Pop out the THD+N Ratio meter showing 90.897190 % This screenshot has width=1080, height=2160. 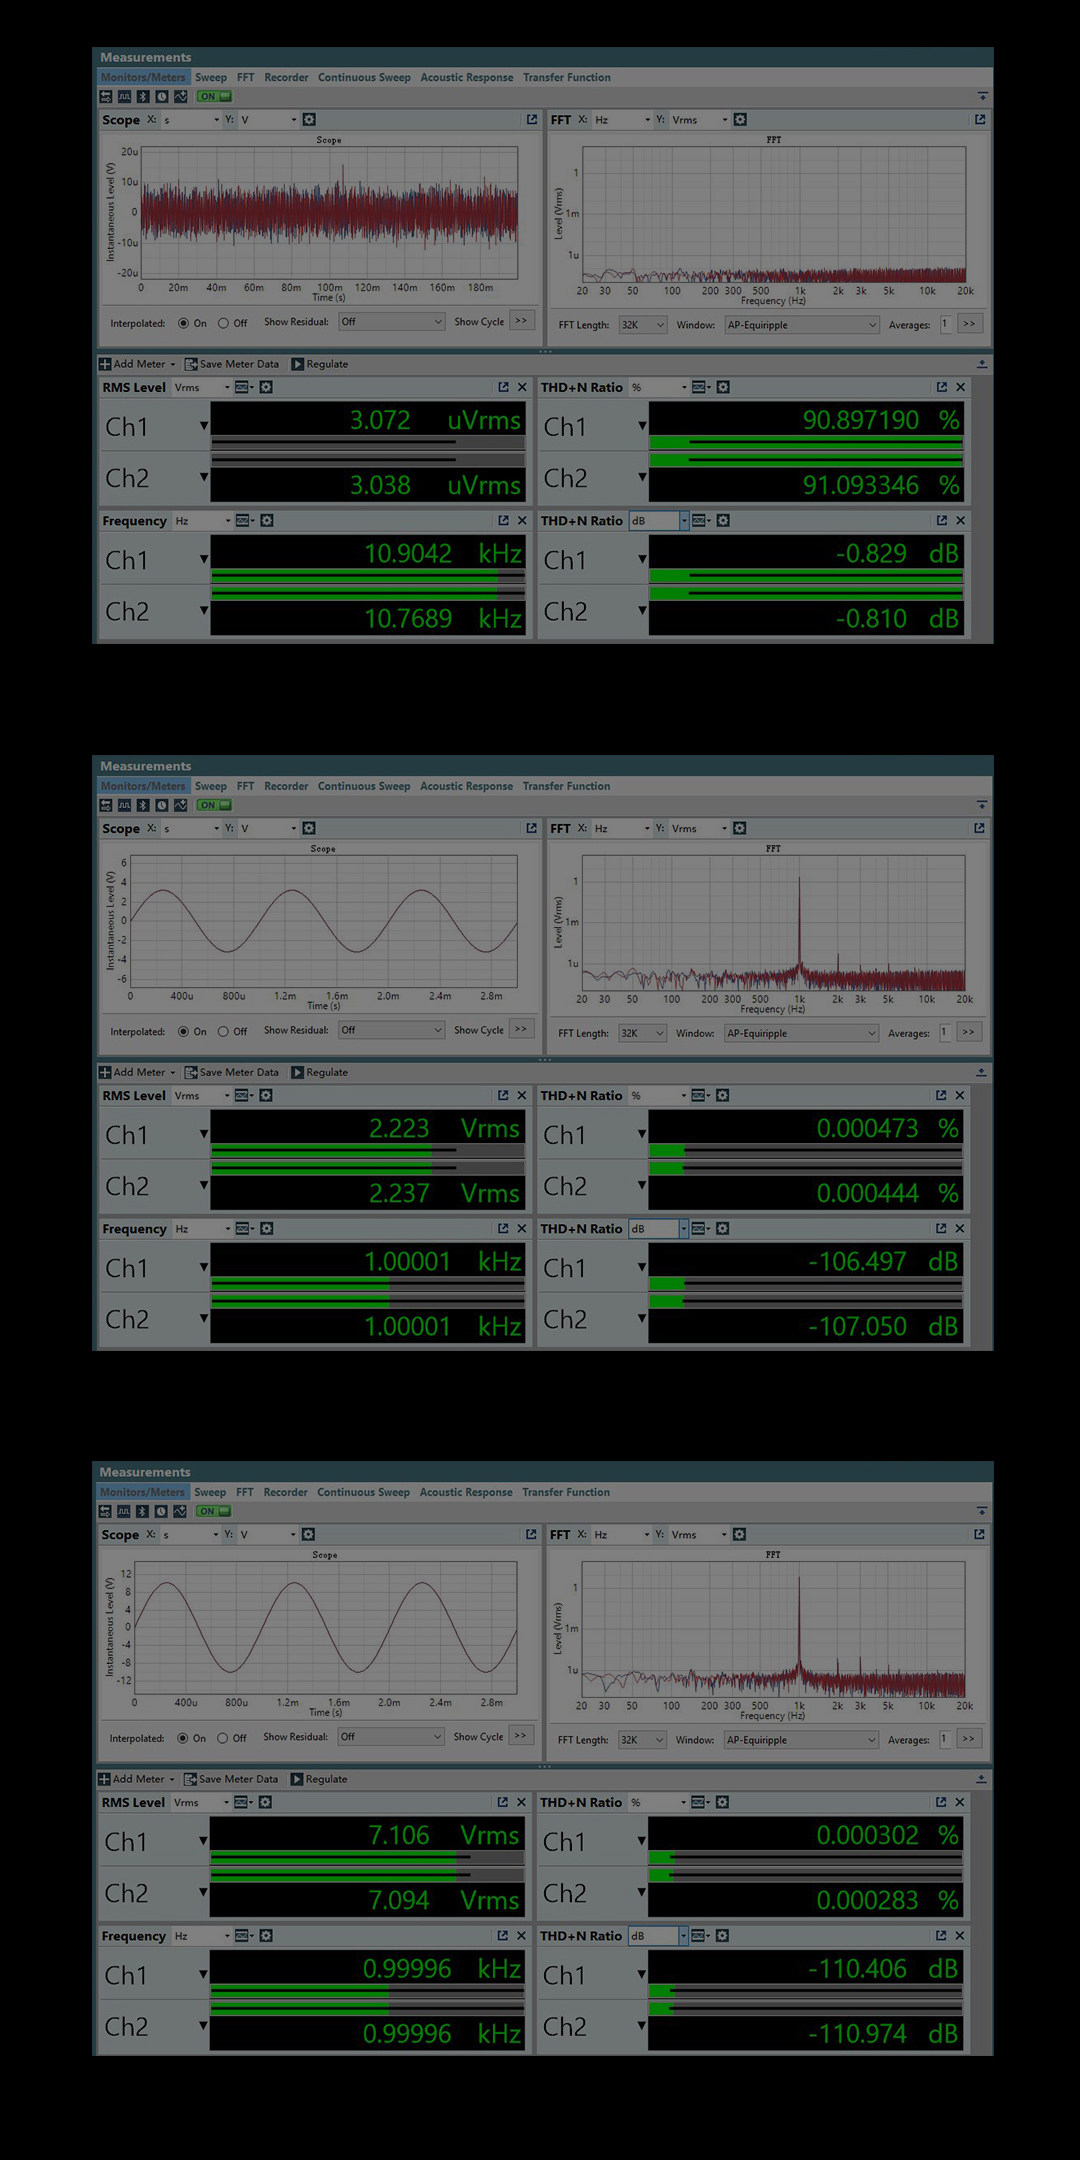pyautogui.click(x=941, y=387)
